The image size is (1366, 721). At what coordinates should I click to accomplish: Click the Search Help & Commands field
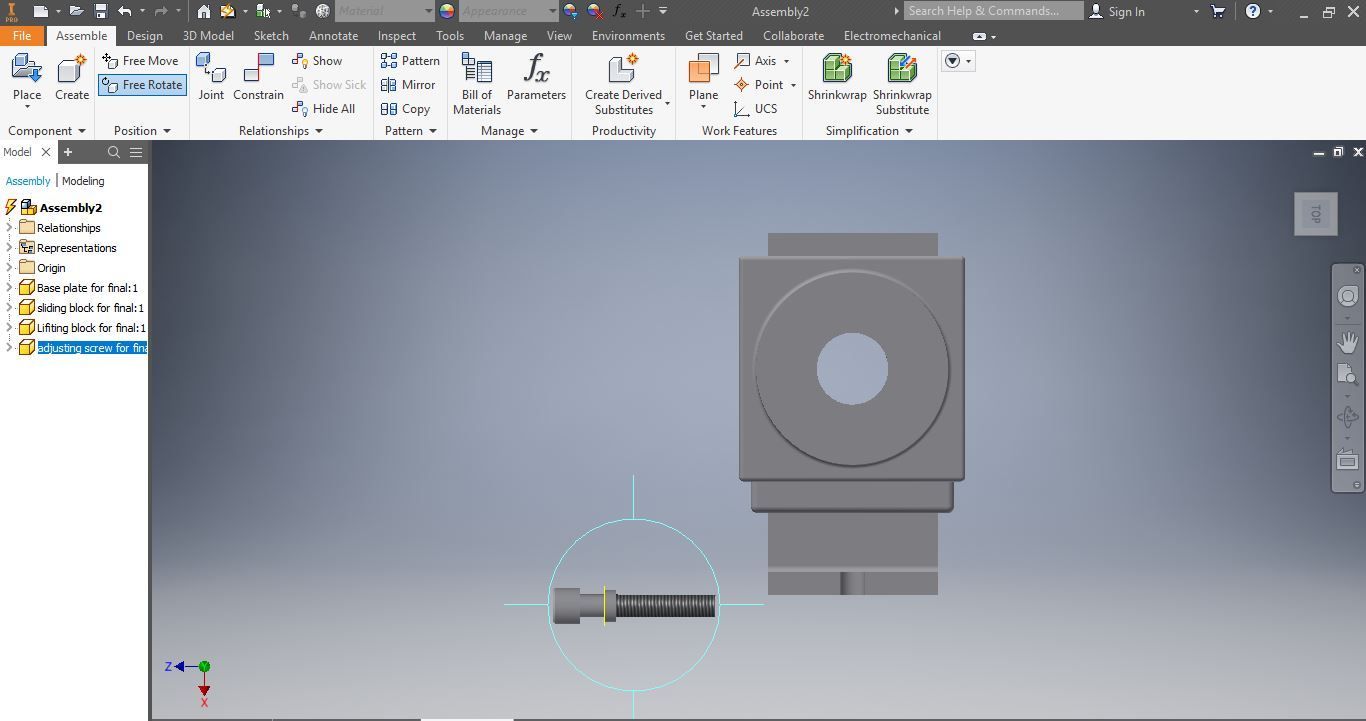click(x=994, y=11)
